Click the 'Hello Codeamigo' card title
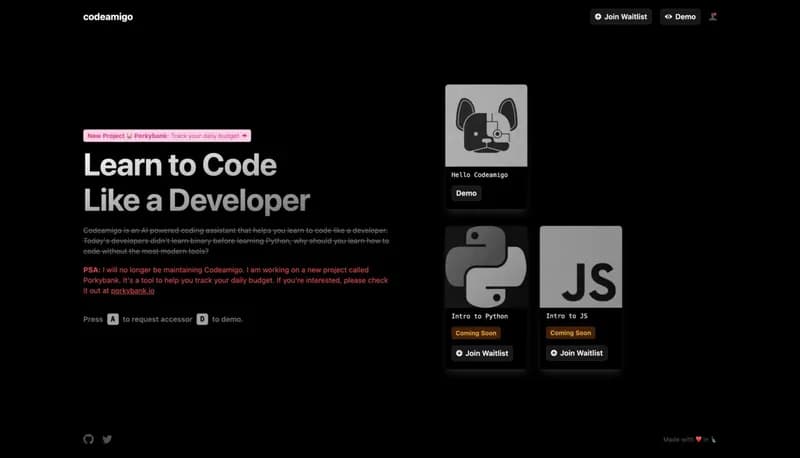 click(x=480, y=175)
